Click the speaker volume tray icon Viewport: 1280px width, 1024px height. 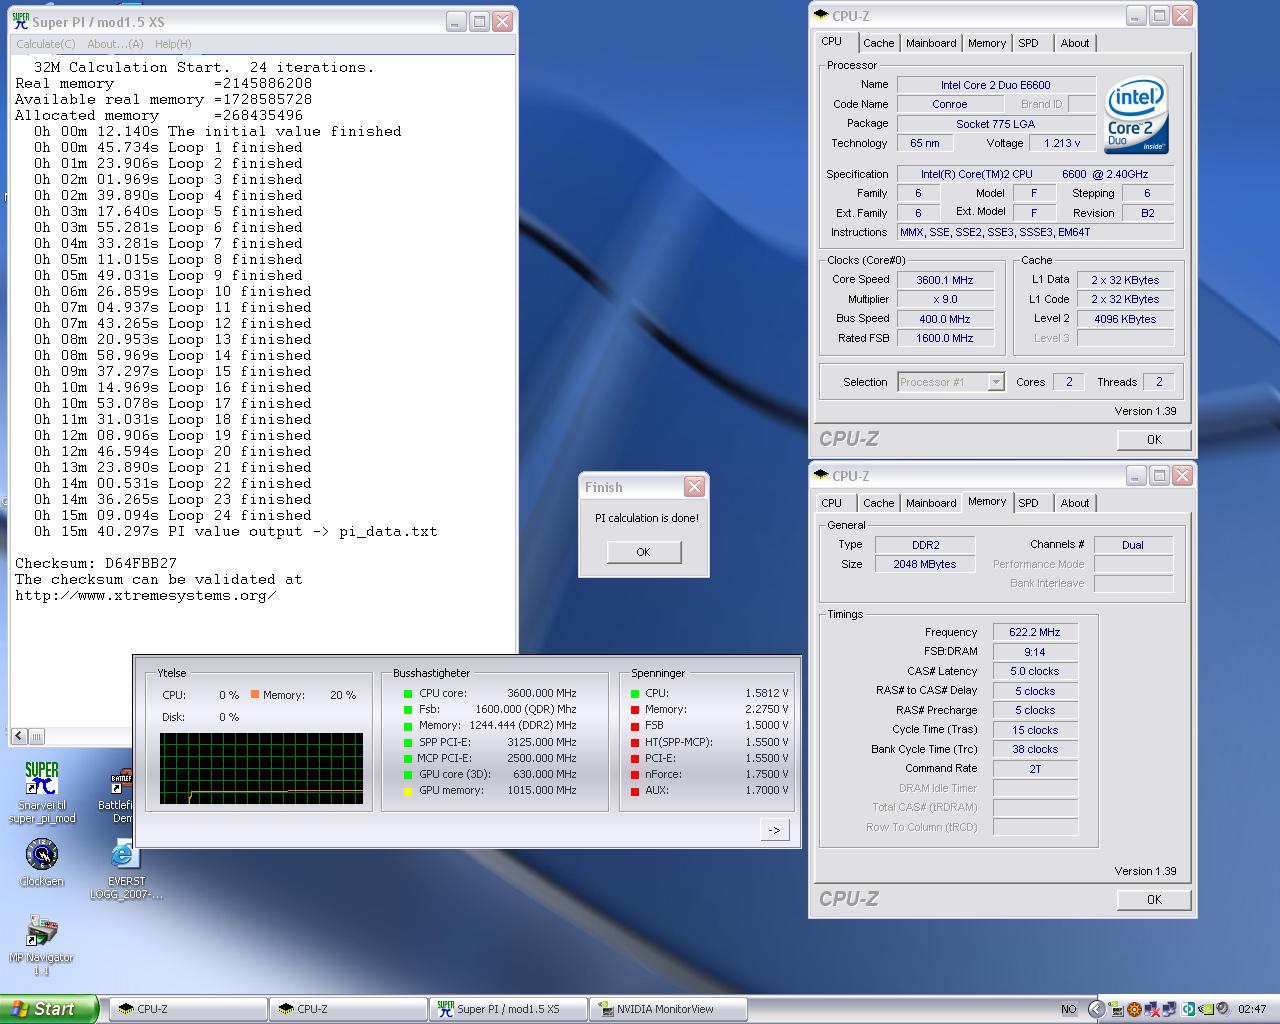pyautogui.click(x=1224, y=1008)
